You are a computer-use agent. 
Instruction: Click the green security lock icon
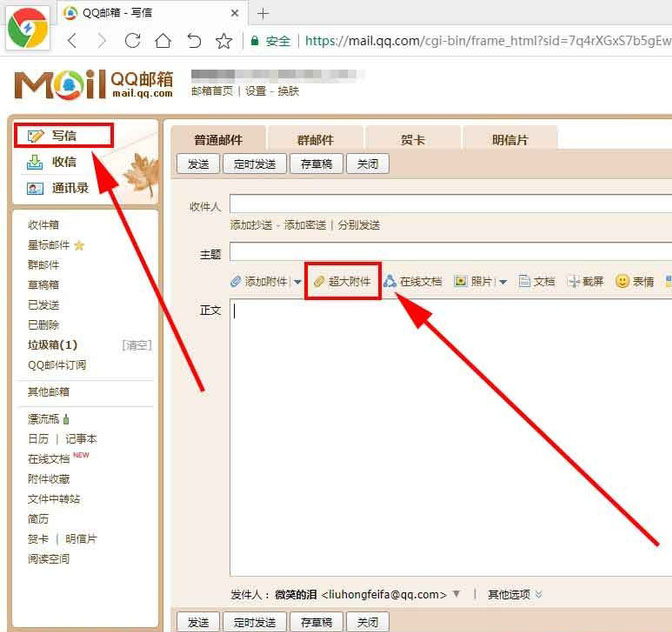[255, 41]
